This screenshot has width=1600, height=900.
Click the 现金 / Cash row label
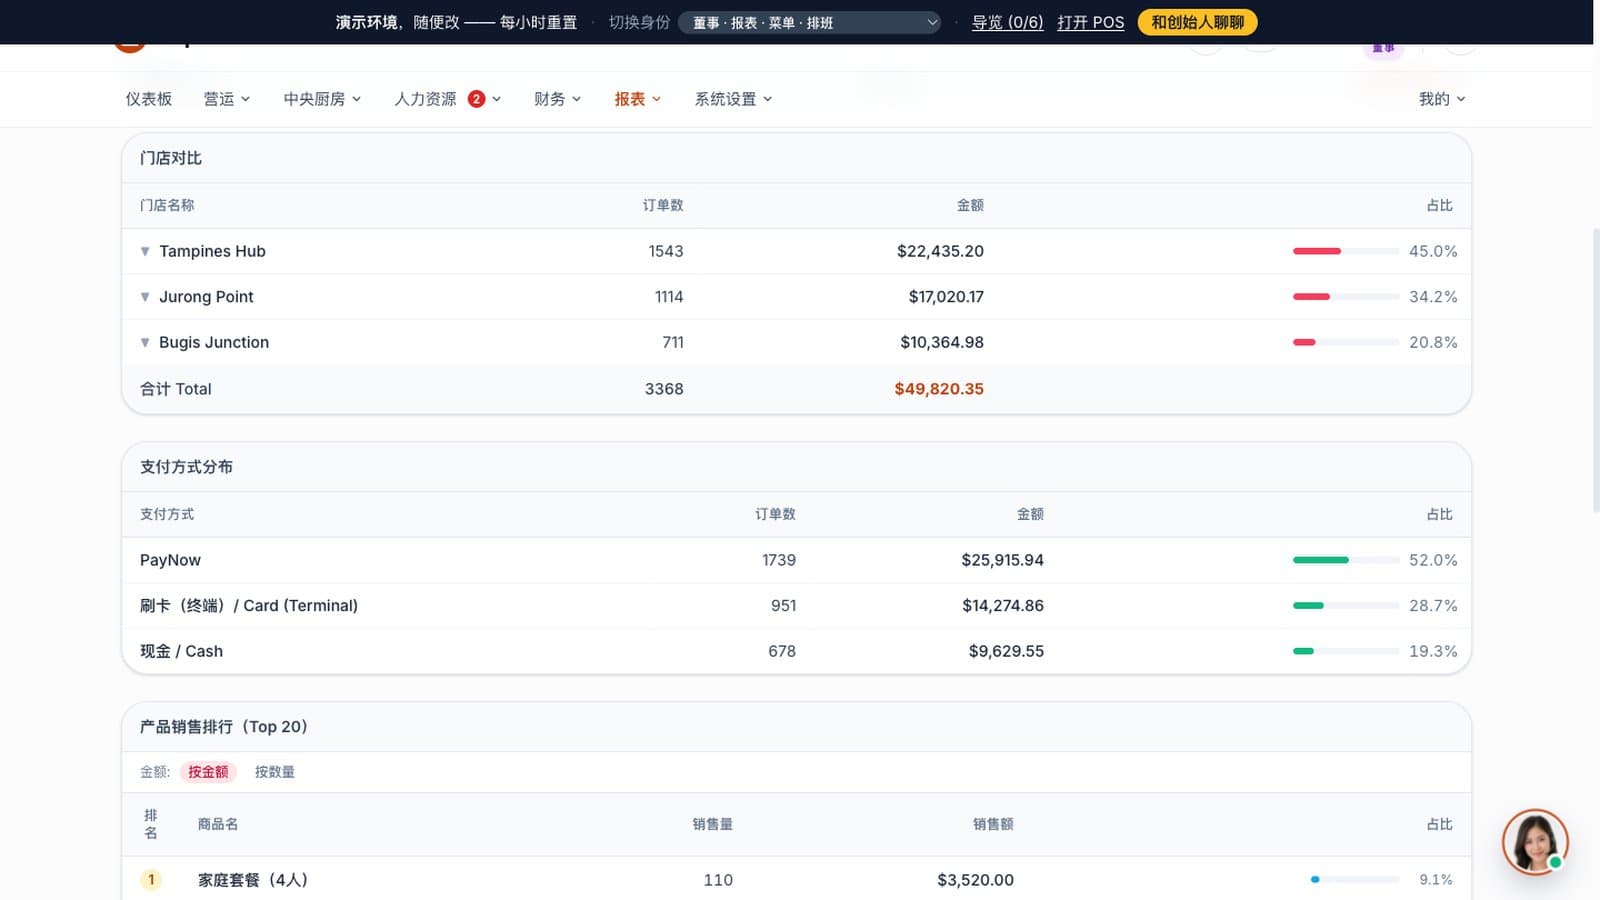[181, 651]
